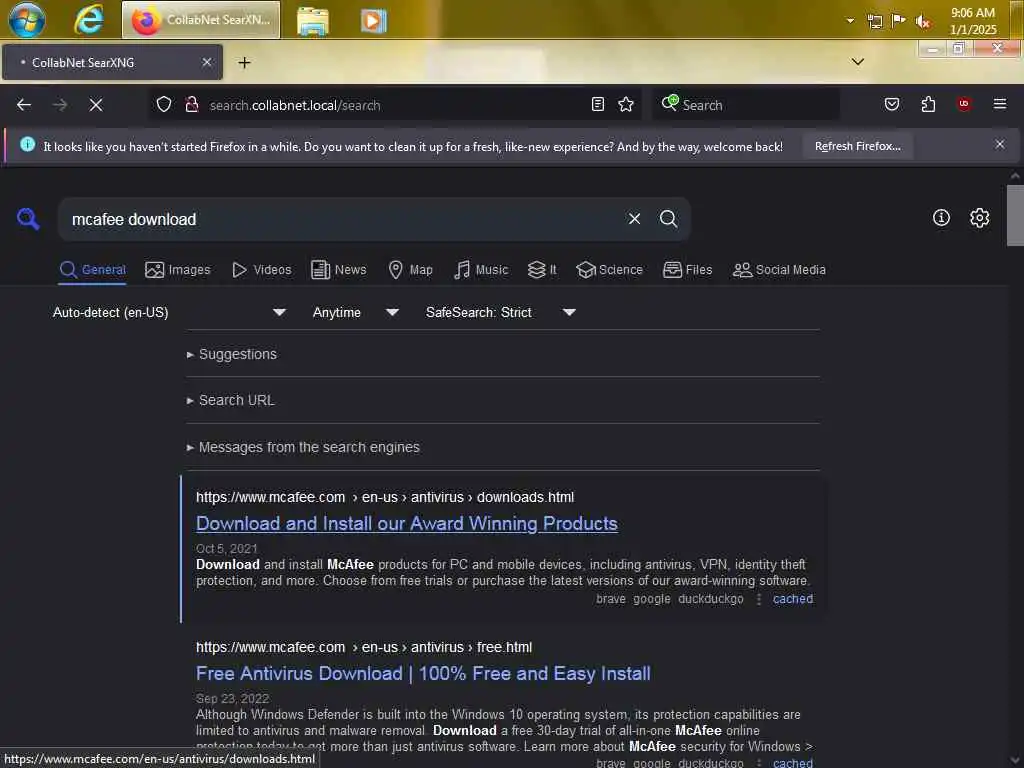Viewport: 1024px width, 768px height.
Task: Open the list all tabs chevron
Action: point(857,62)
